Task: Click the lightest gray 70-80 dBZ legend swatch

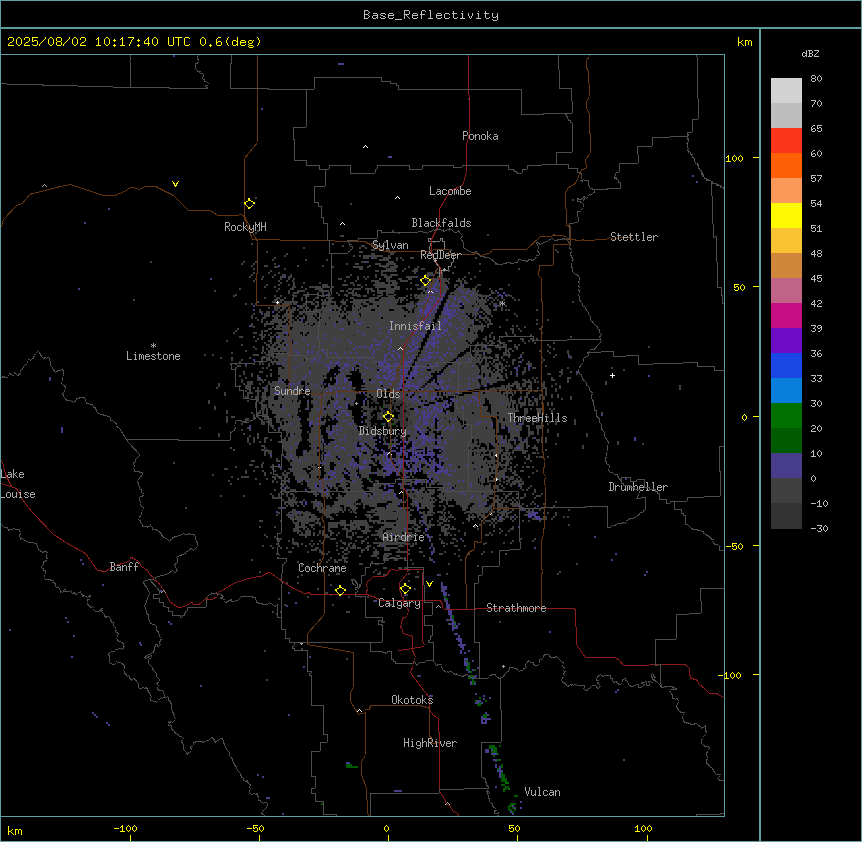Action: click(x=786, y=91)
